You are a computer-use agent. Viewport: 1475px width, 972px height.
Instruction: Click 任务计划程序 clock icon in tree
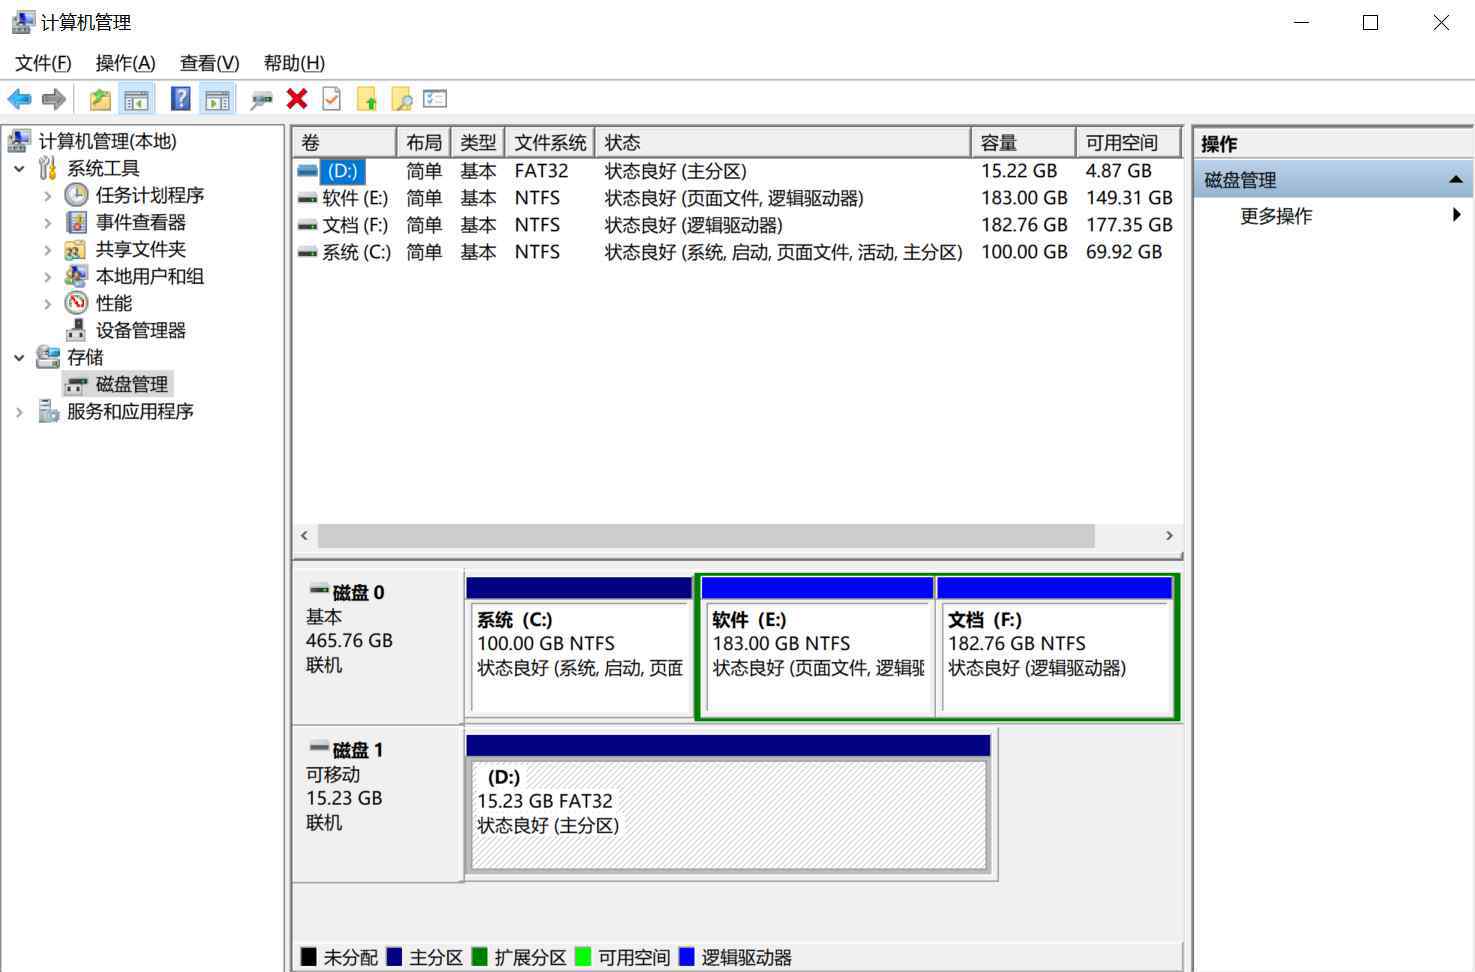point(77,195)
